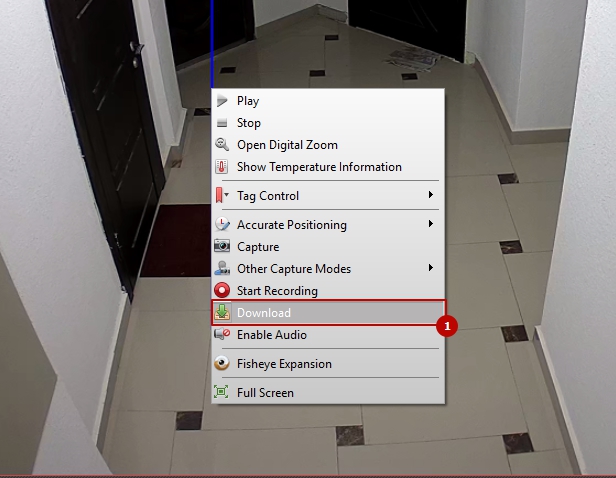Click the Other Capture Modes label
616x478 pixels.
pos(293,269)
